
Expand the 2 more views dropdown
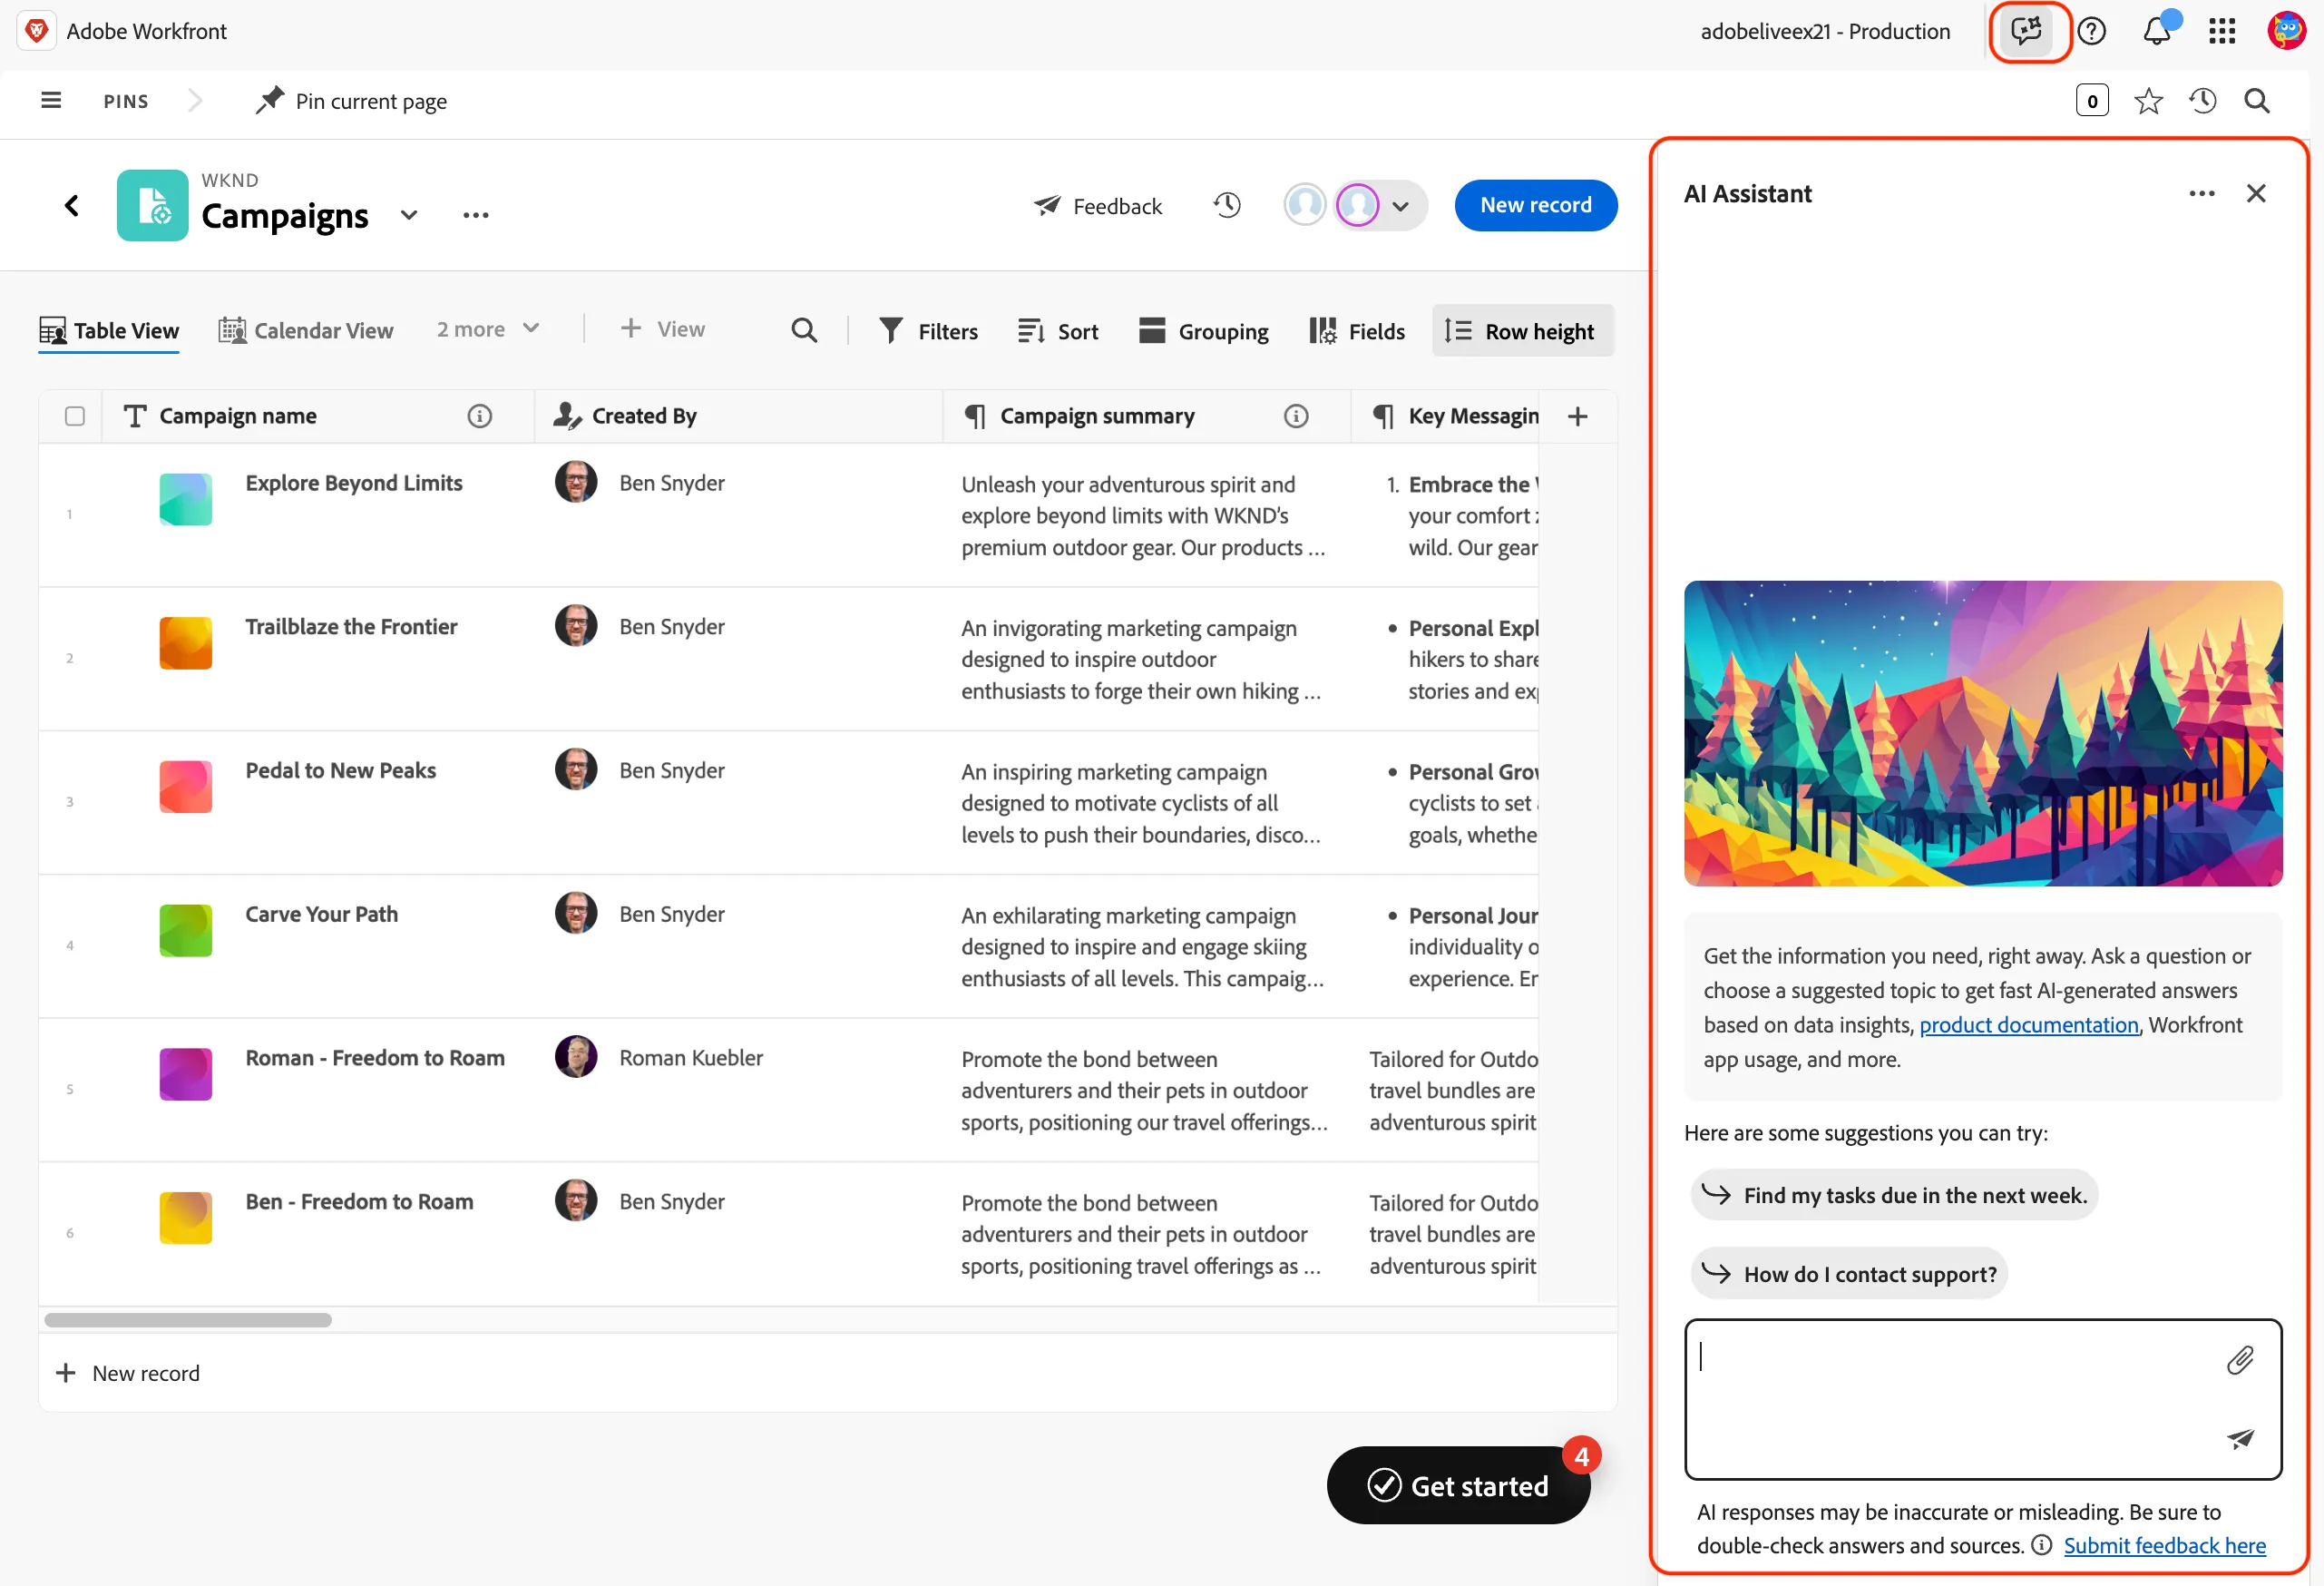[x=488, y=329]
